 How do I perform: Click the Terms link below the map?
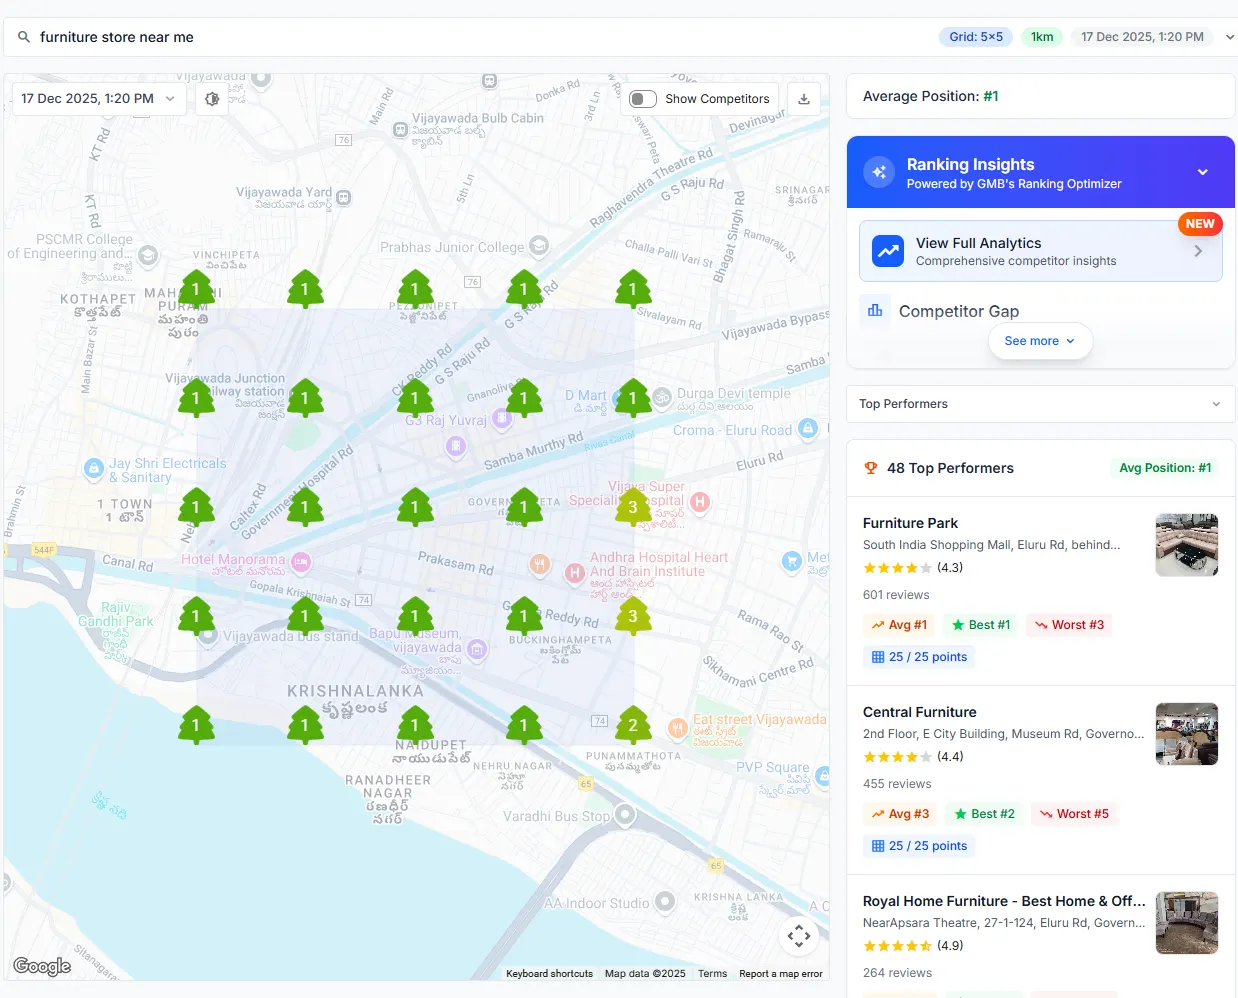(712, 973)
